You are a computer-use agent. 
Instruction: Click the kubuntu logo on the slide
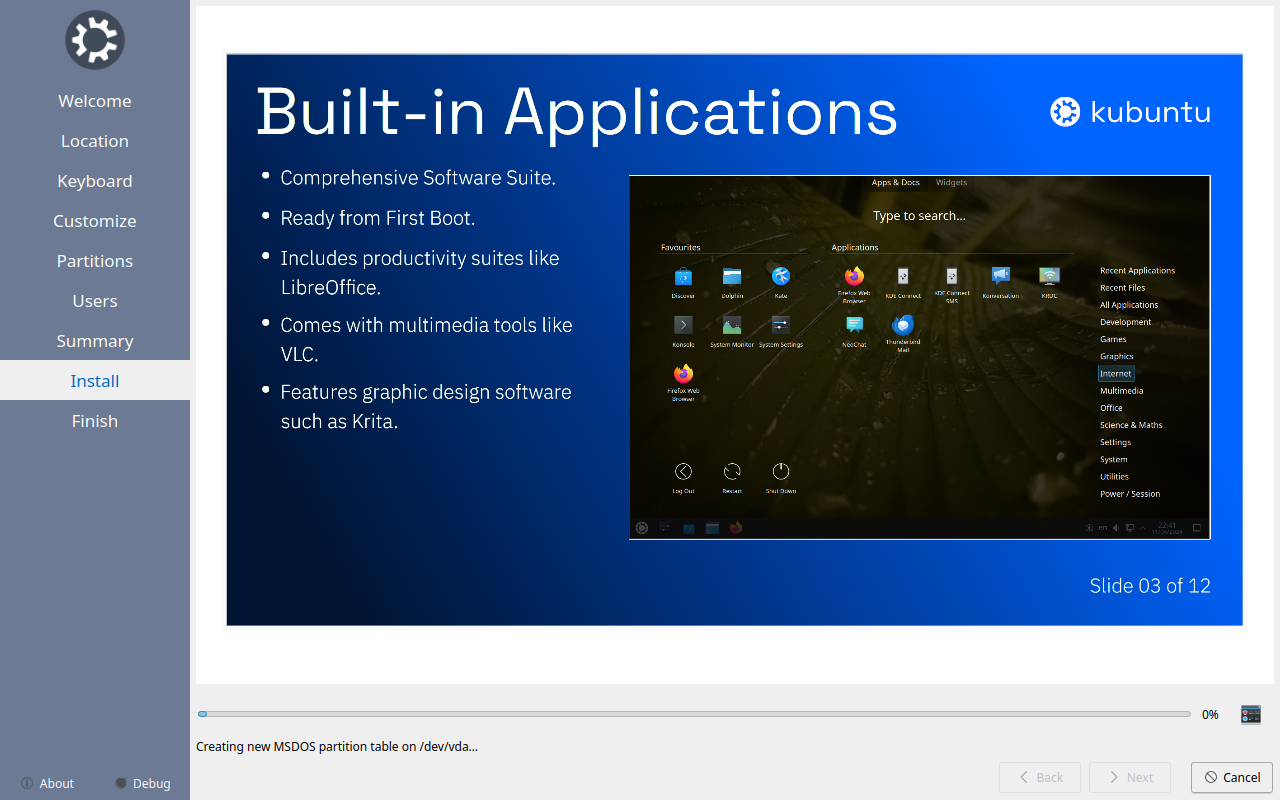(1130, 112)
